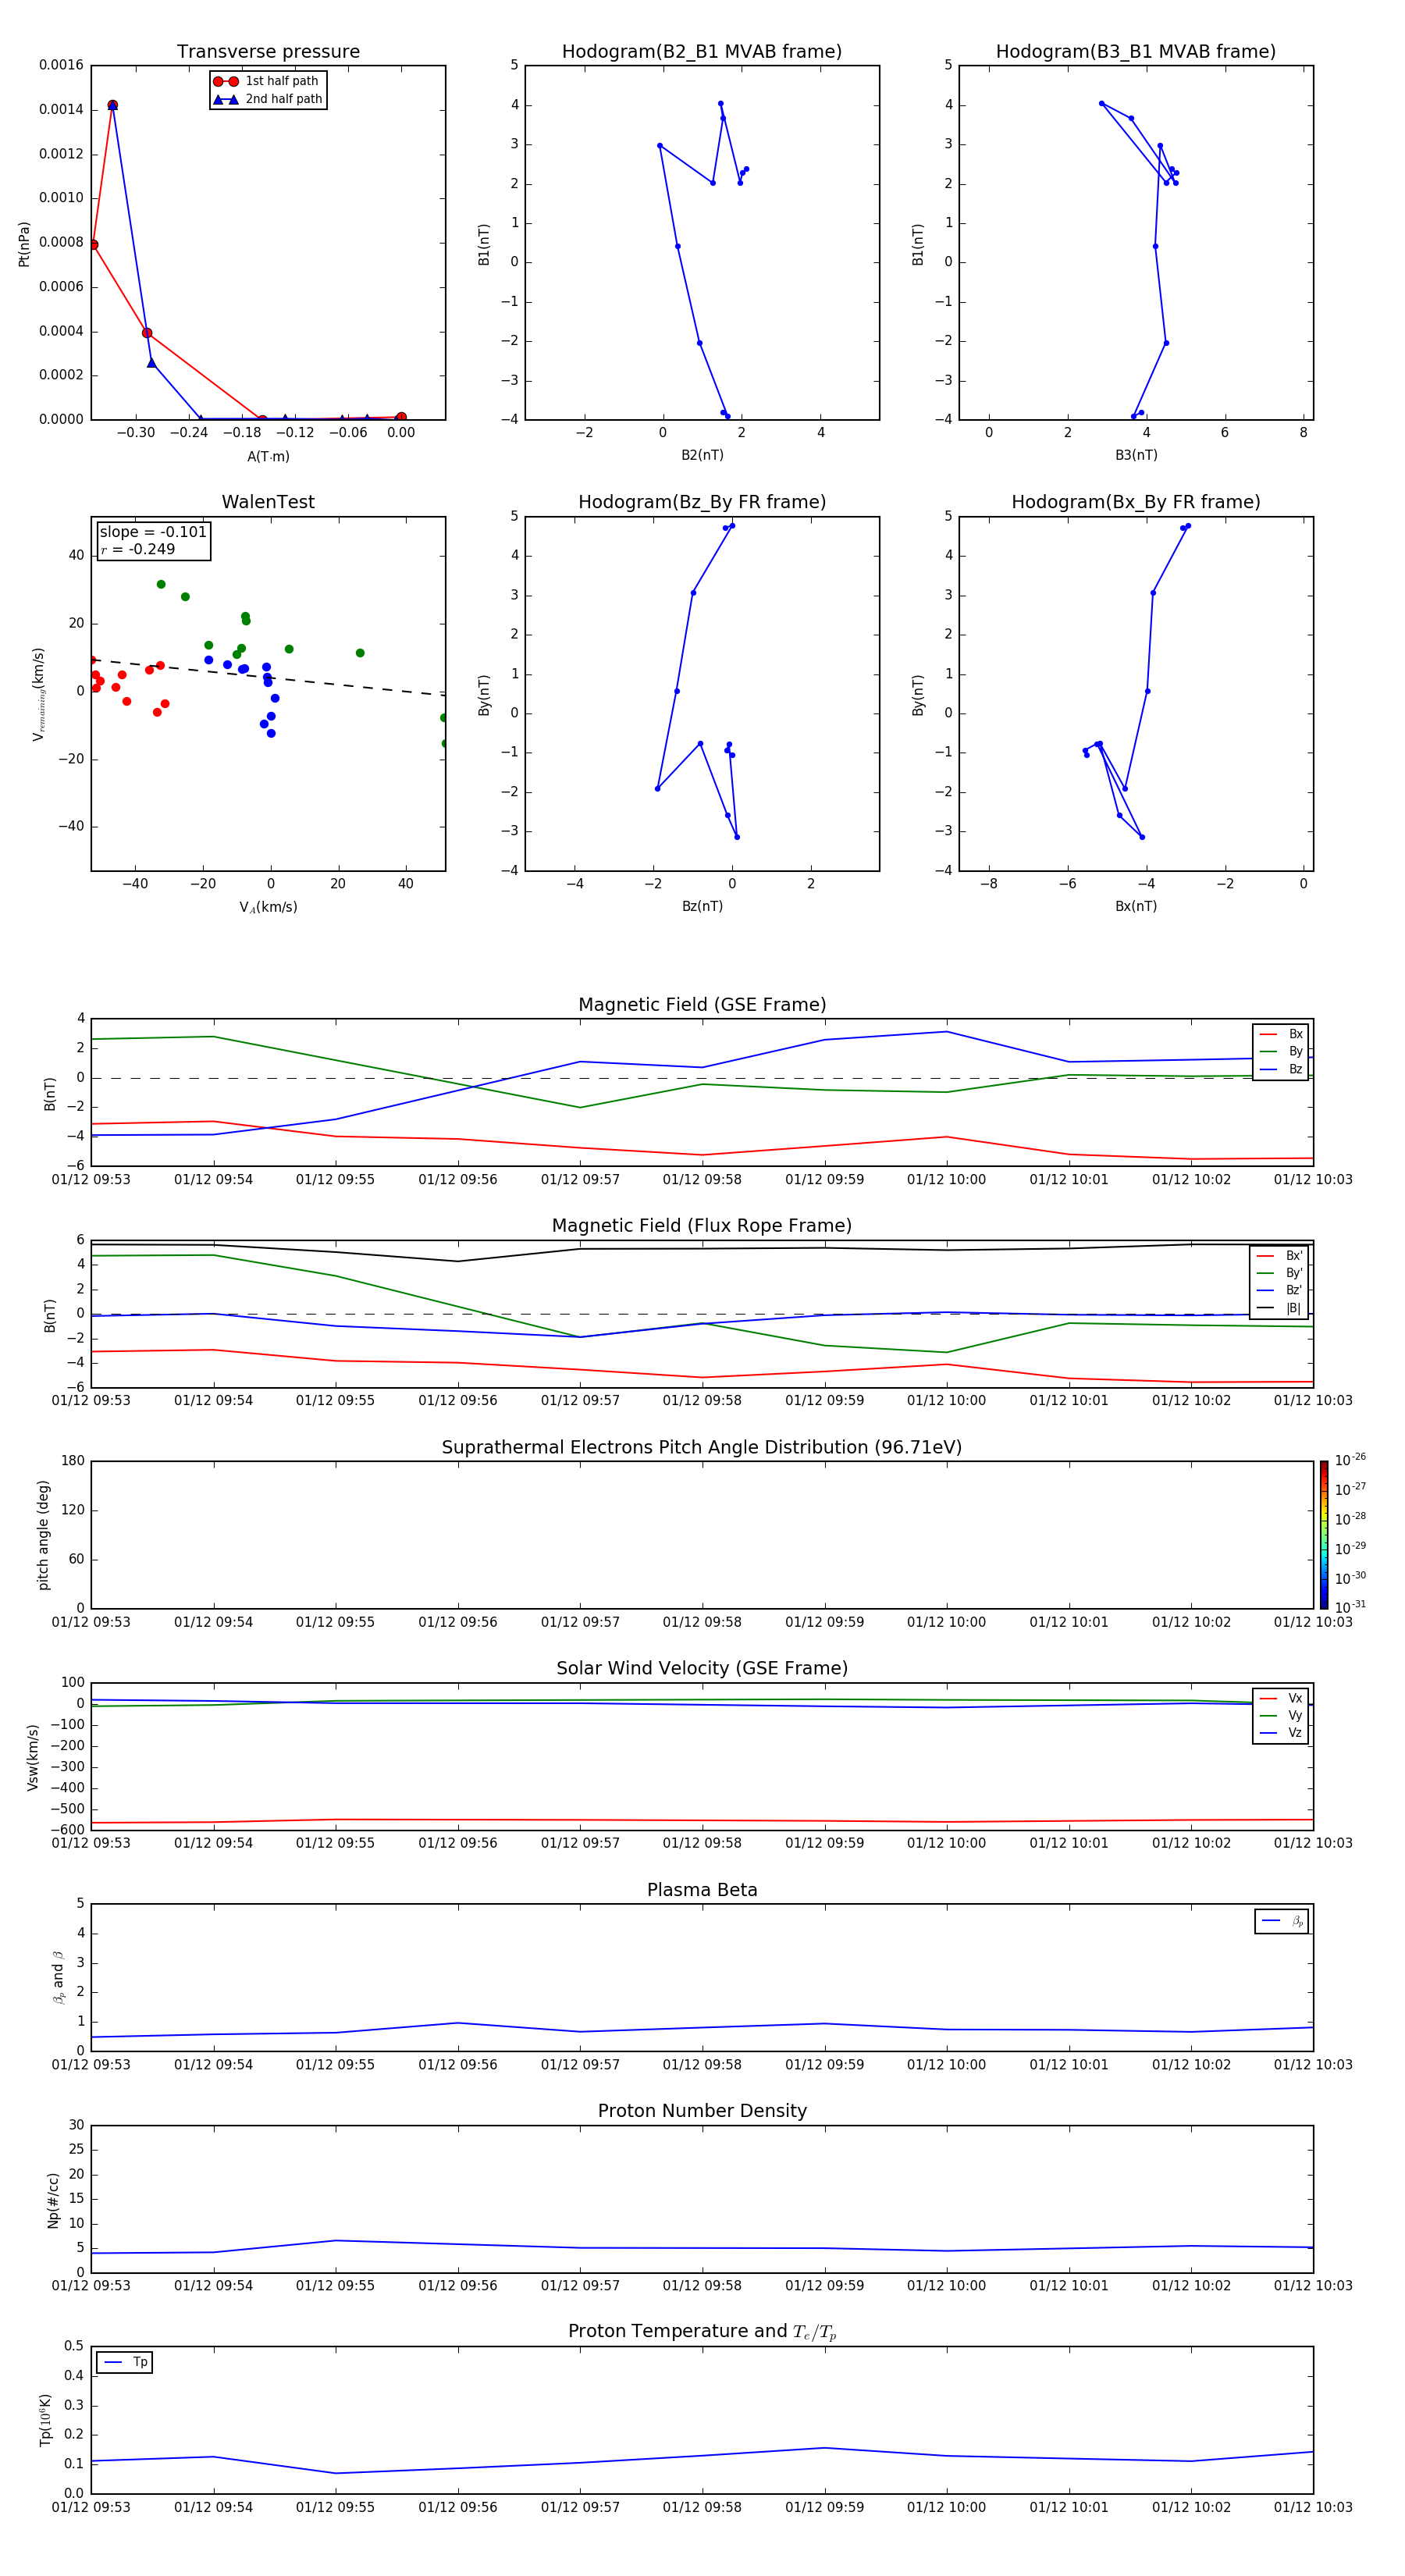
Task: Click the 'Hodogram(Bz_By FR frame)' title
Action: pyautogui.click(x=702, y=502)
